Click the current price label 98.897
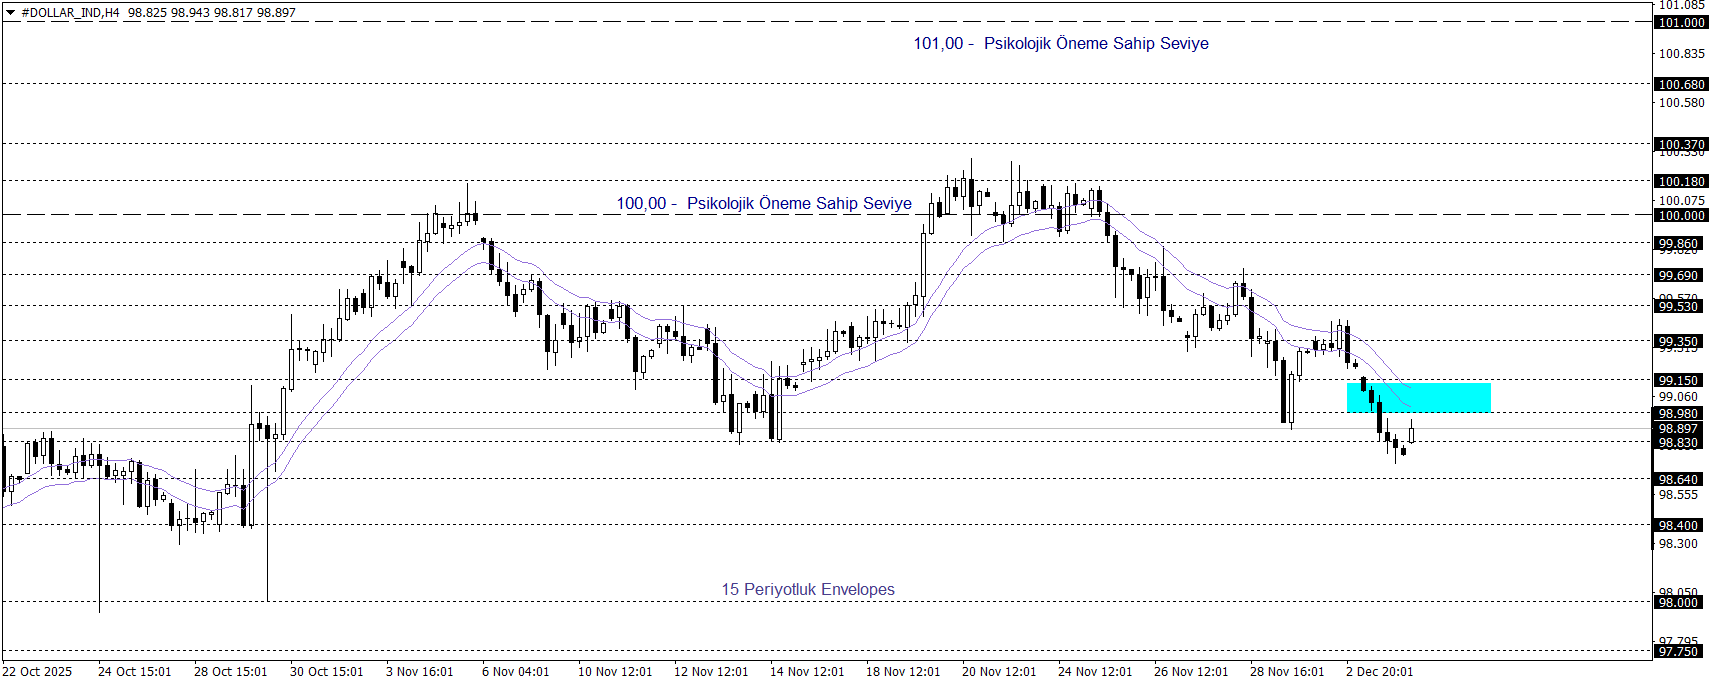This screenshot has width=1709, height=684. 1678,428
